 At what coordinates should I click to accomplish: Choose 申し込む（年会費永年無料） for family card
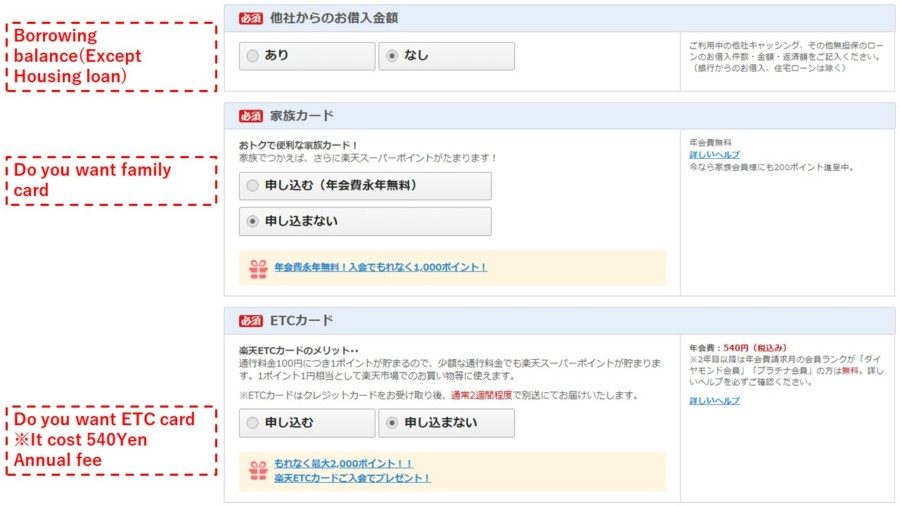(x=252, y=186)
